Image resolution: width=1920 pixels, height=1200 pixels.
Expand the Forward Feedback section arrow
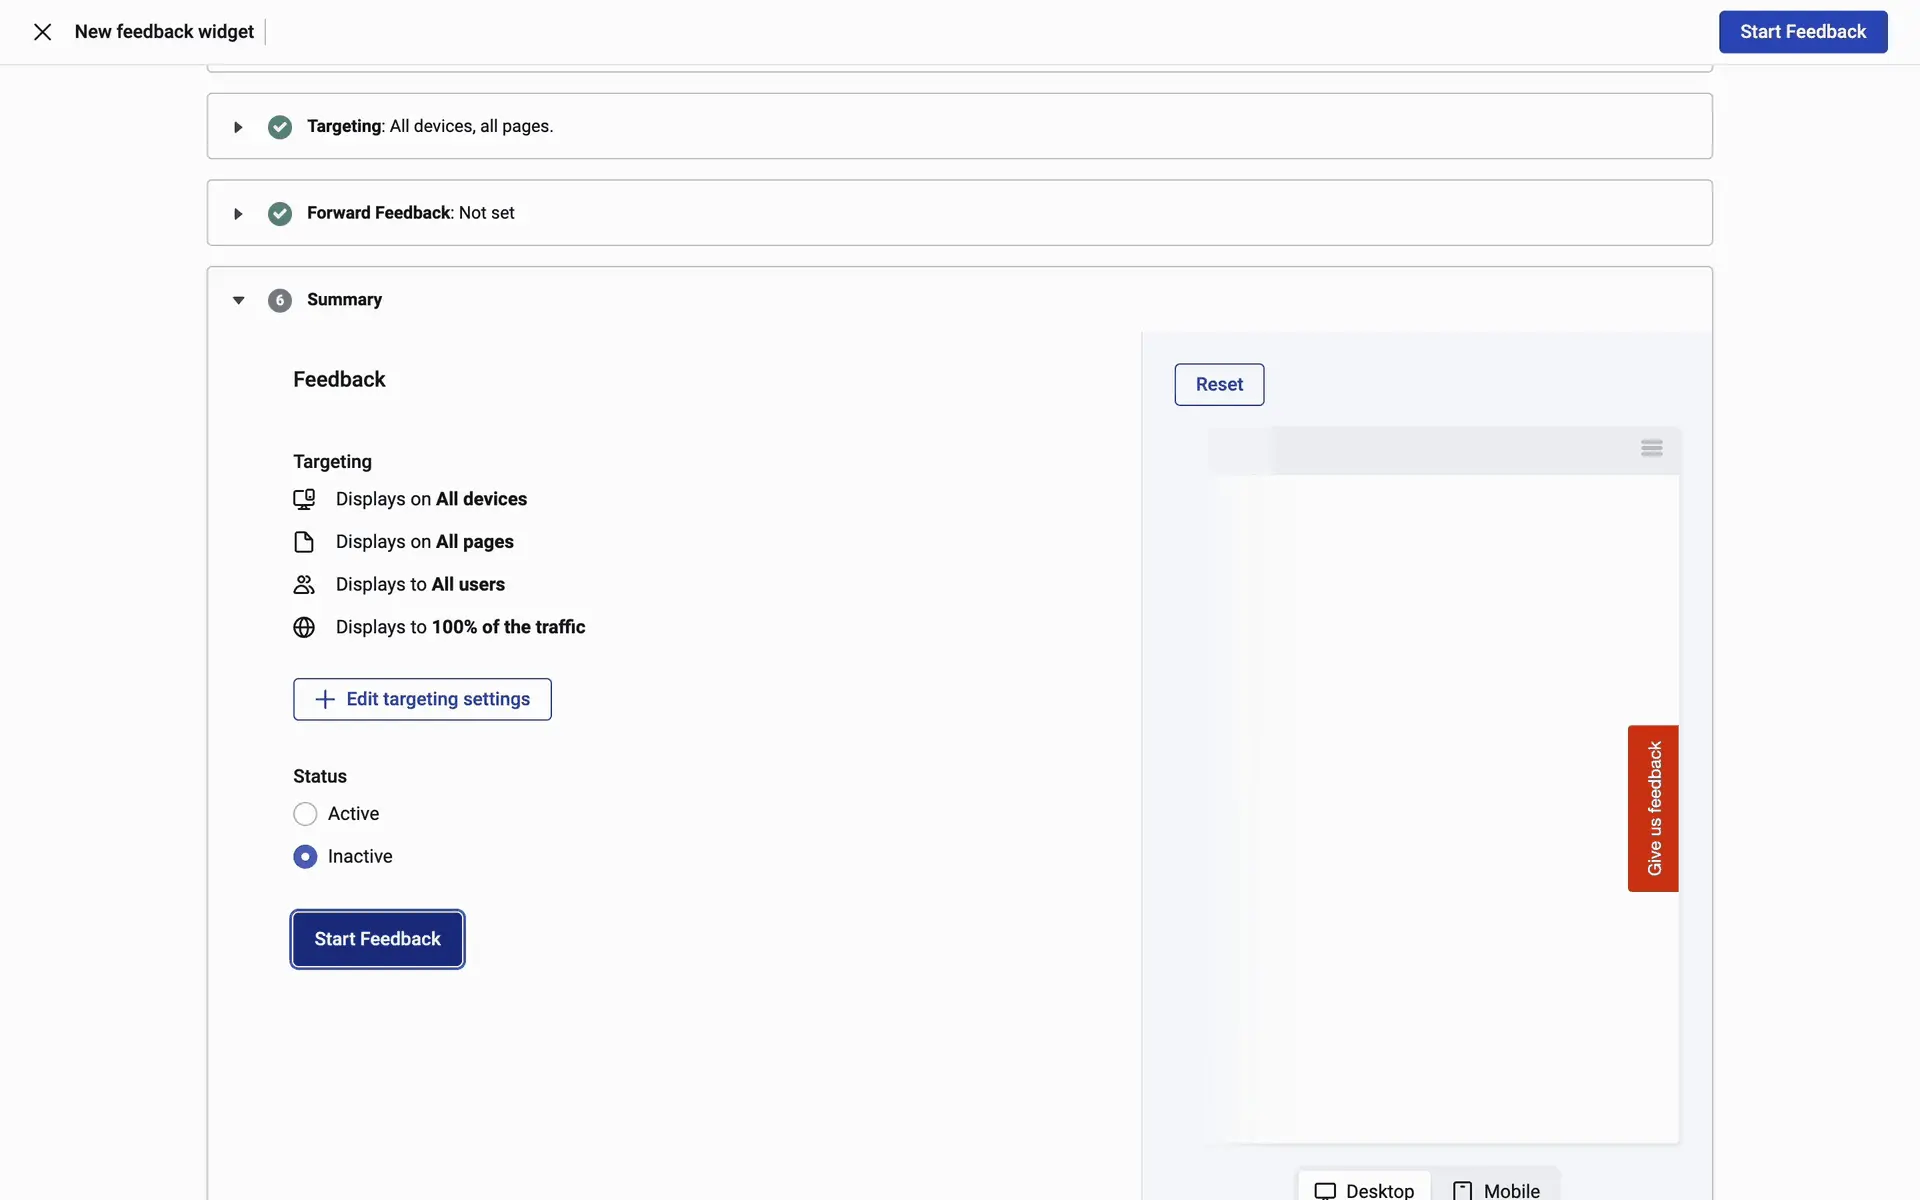coord(238,213)
